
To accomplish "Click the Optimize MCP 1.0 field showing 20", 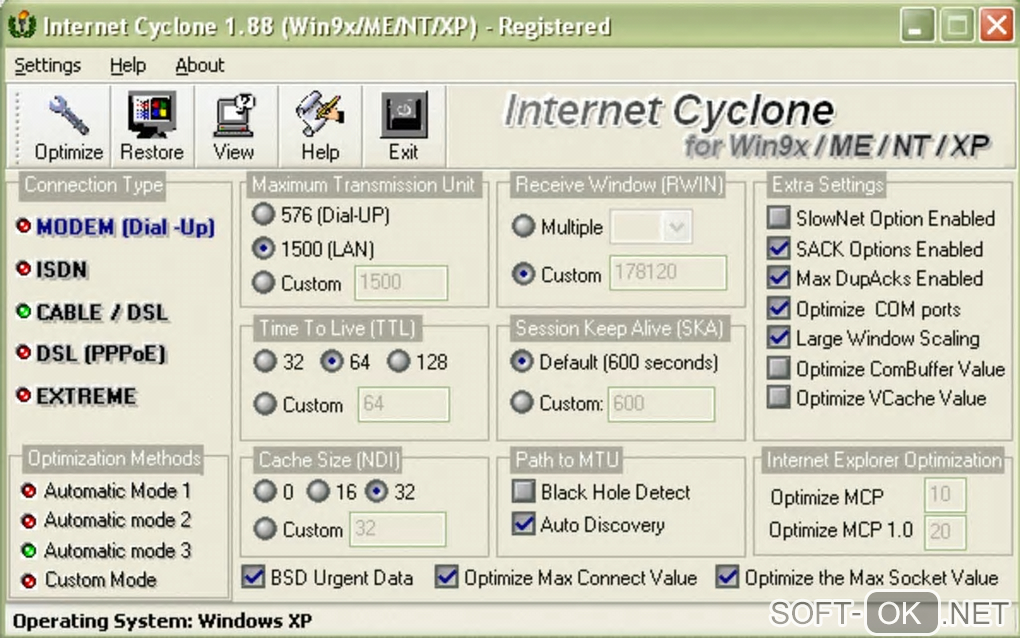I will (945, 532).
